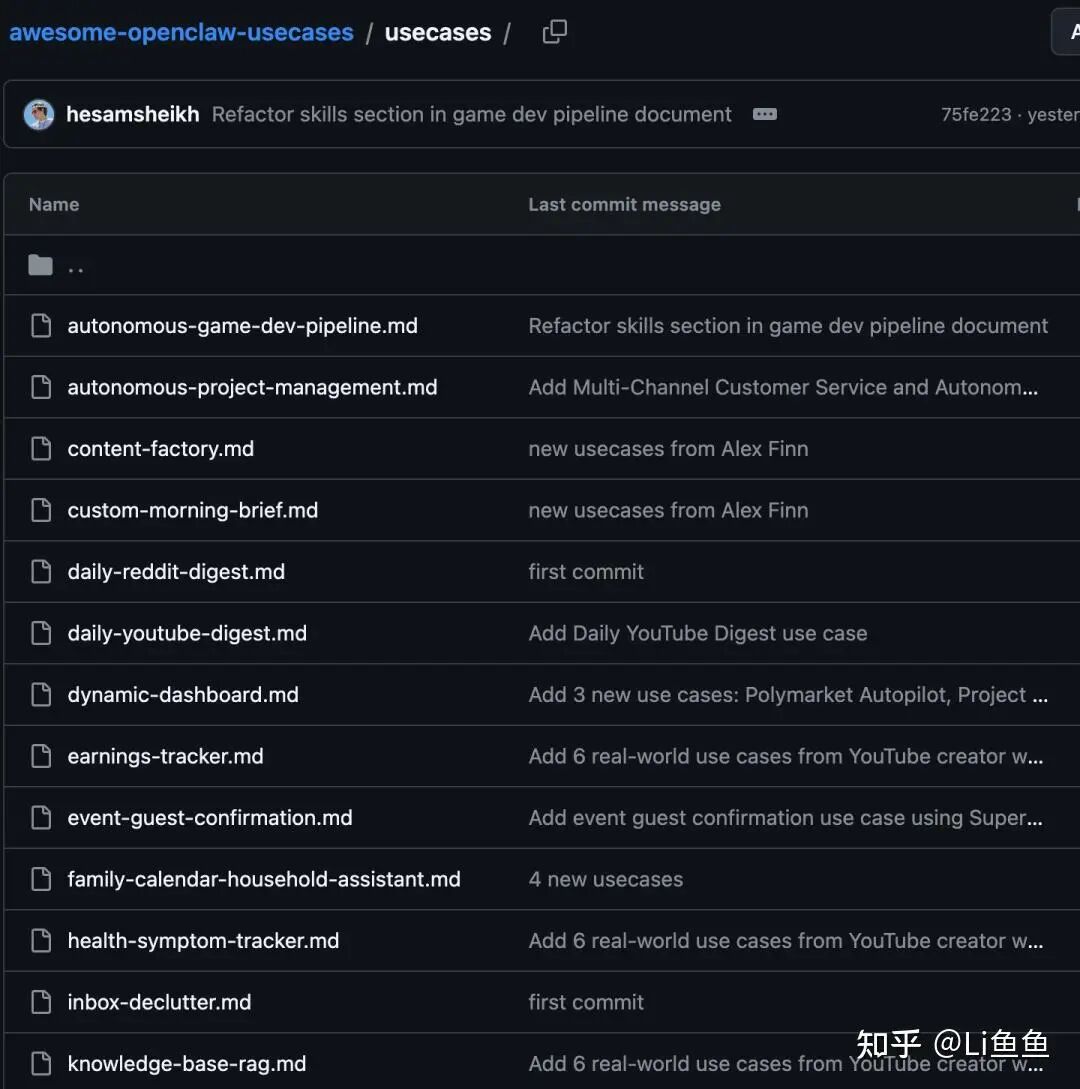Open the usecases breadcrumb link
This screenshot has width=1080, height=1089.
[x=437, y=31]
